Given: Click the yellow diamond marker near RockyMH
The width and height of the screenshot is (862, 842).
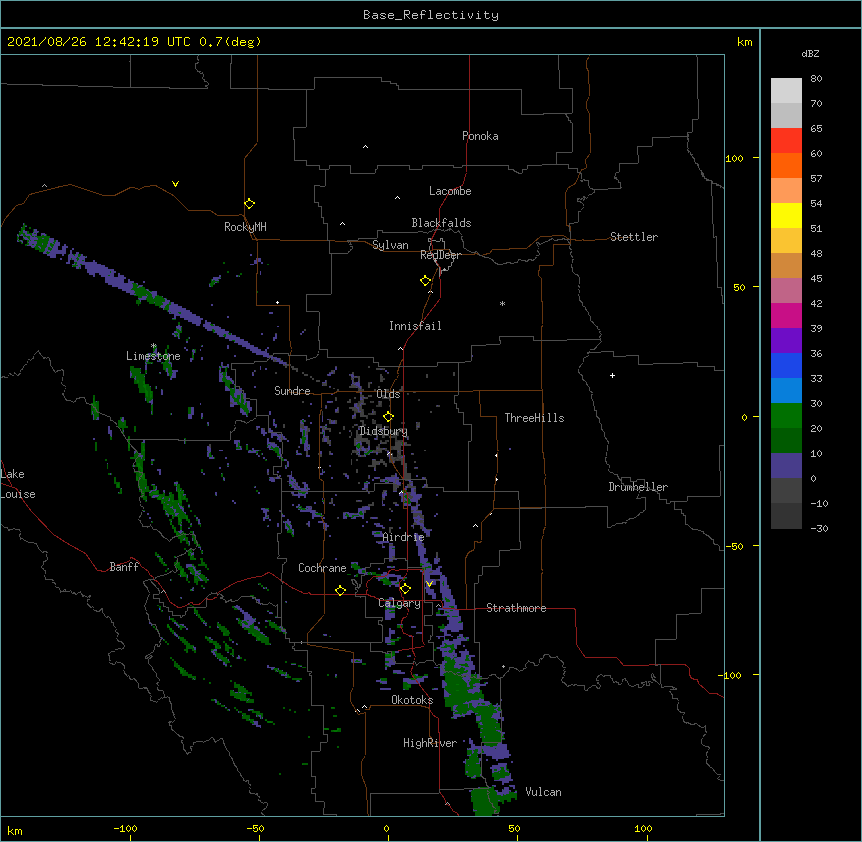Looking at the screenshot, I should [x=249, y=203].
